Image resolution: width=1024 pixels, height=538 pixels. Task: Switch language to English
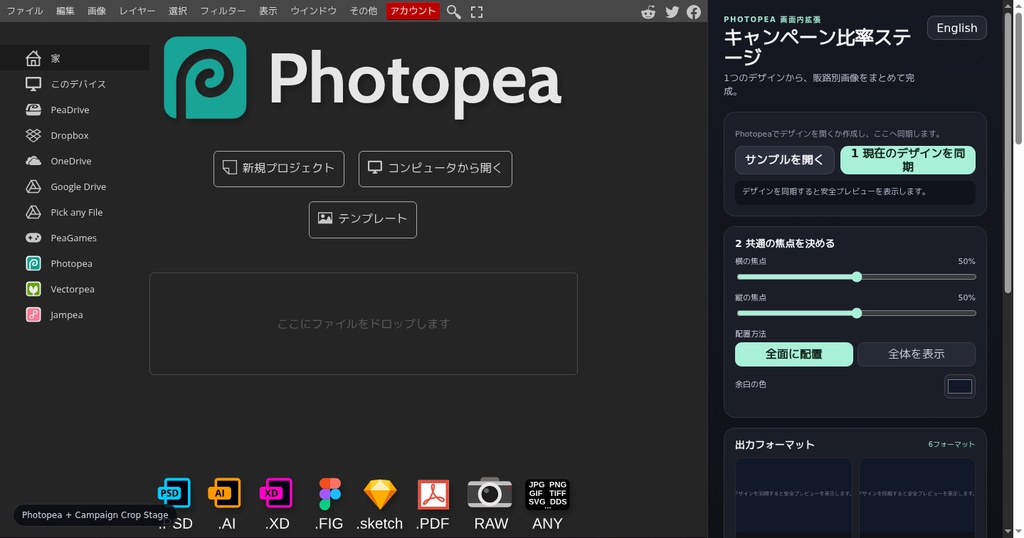click(x=957, y=28)
